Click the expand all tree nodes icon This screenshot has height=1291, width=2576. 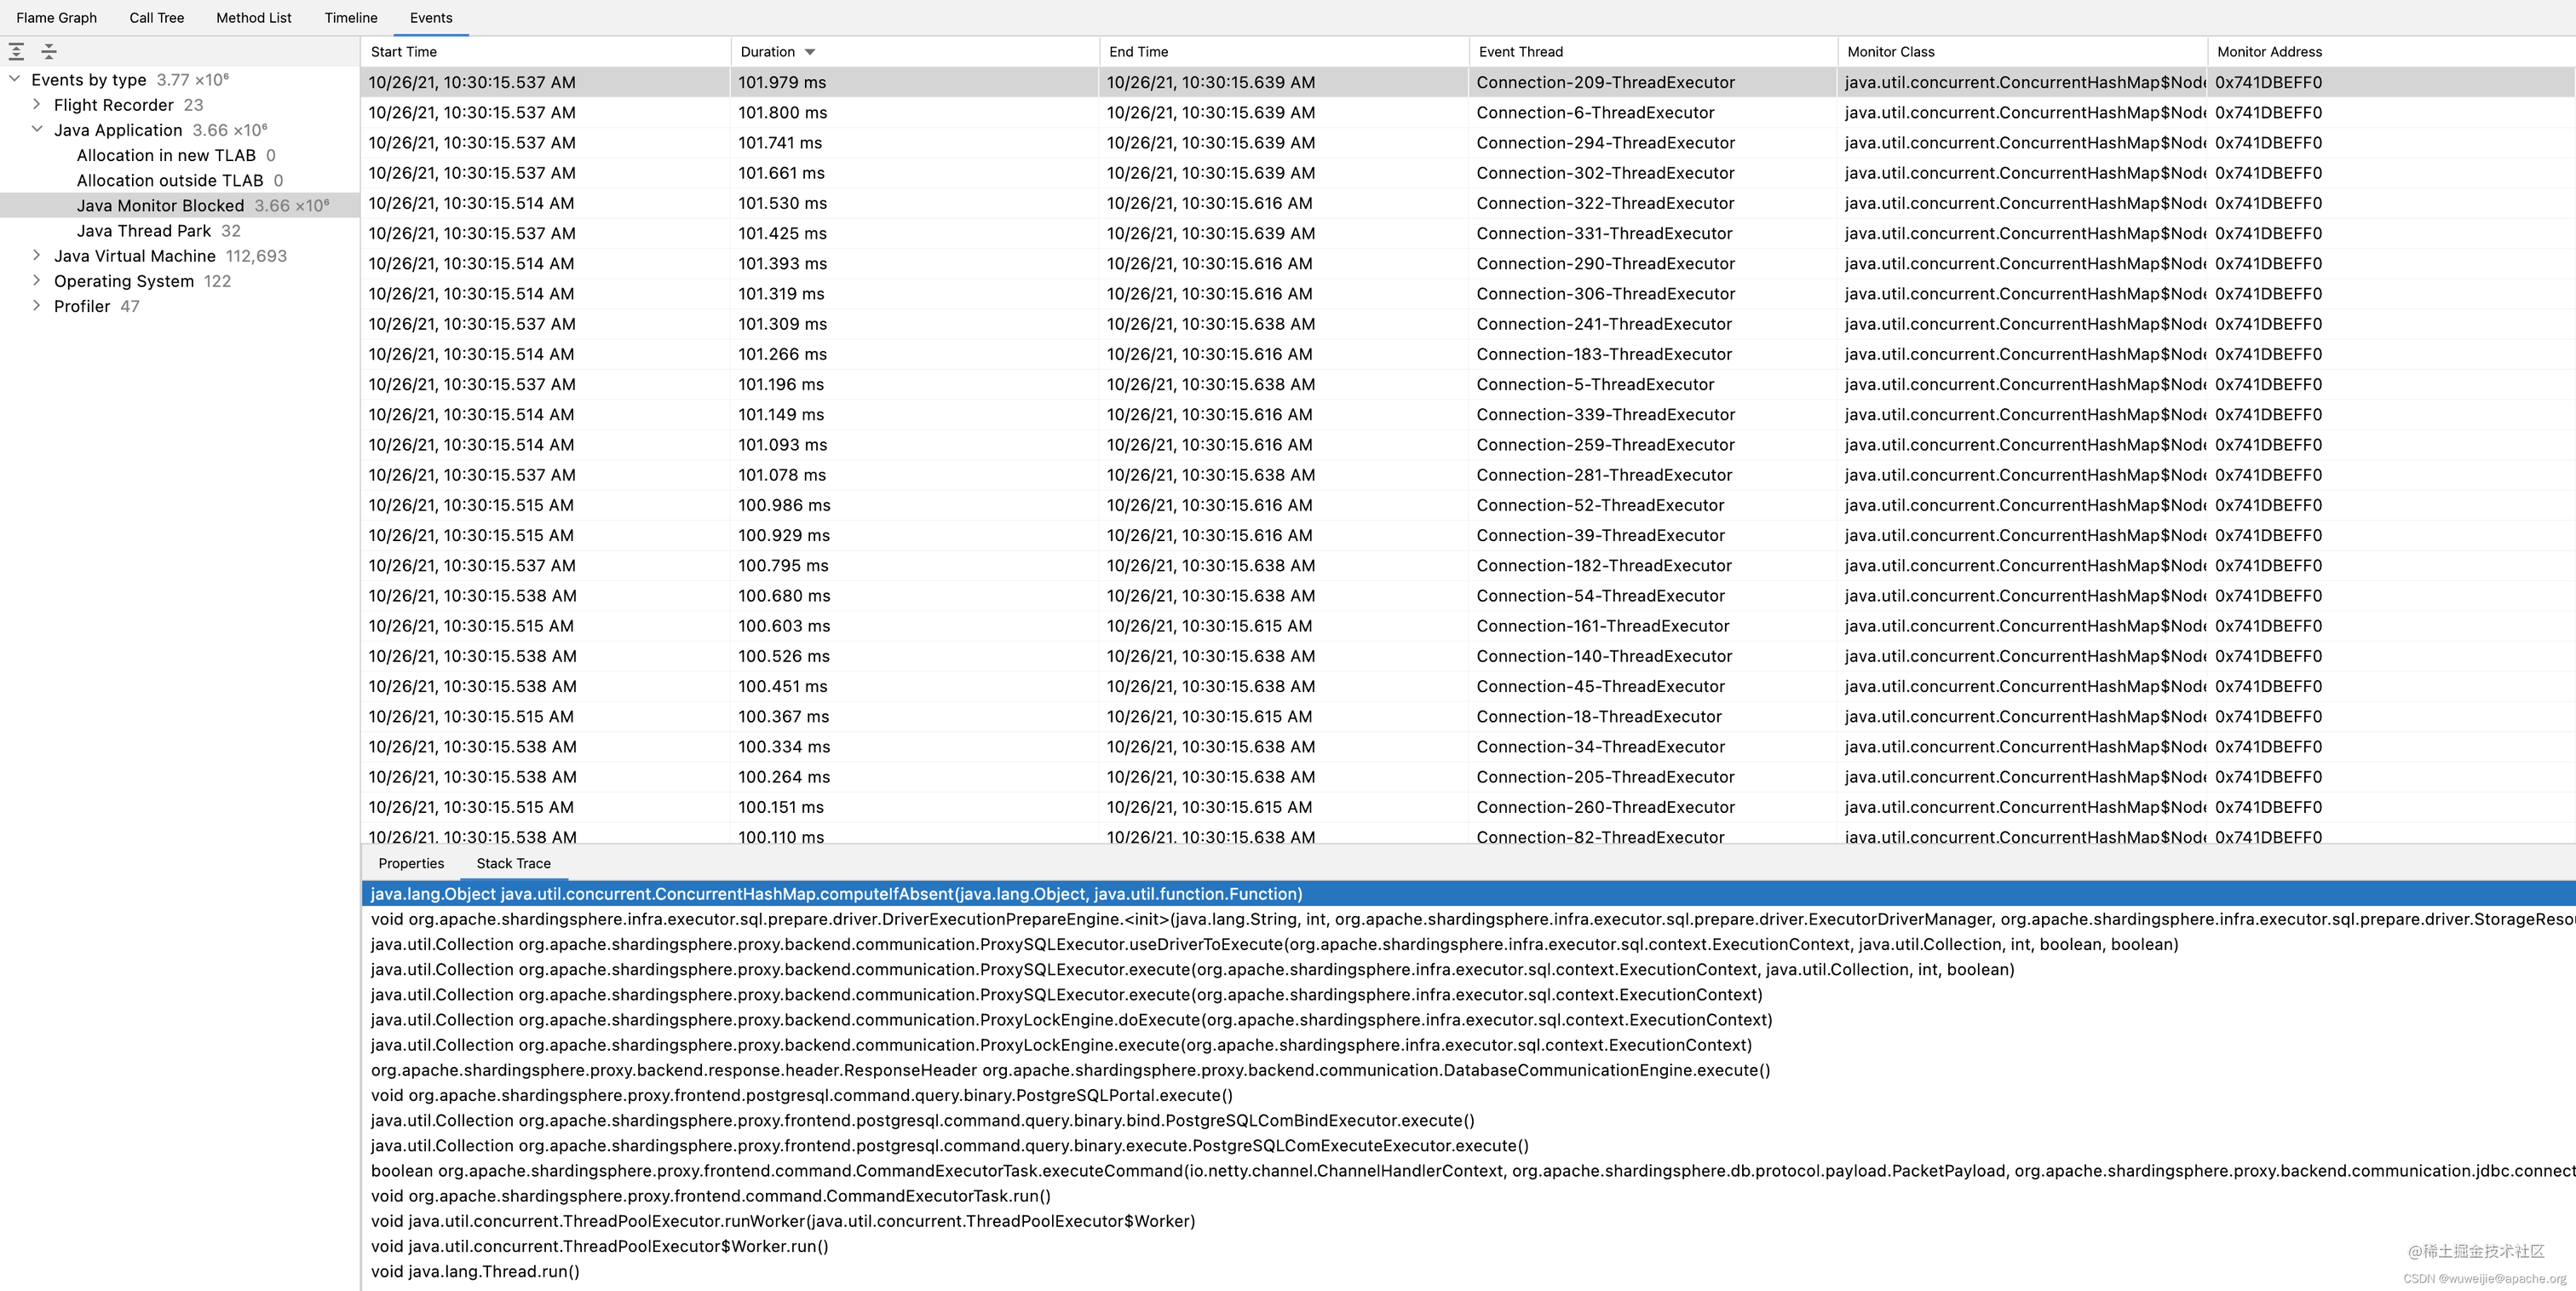point(17,50)
